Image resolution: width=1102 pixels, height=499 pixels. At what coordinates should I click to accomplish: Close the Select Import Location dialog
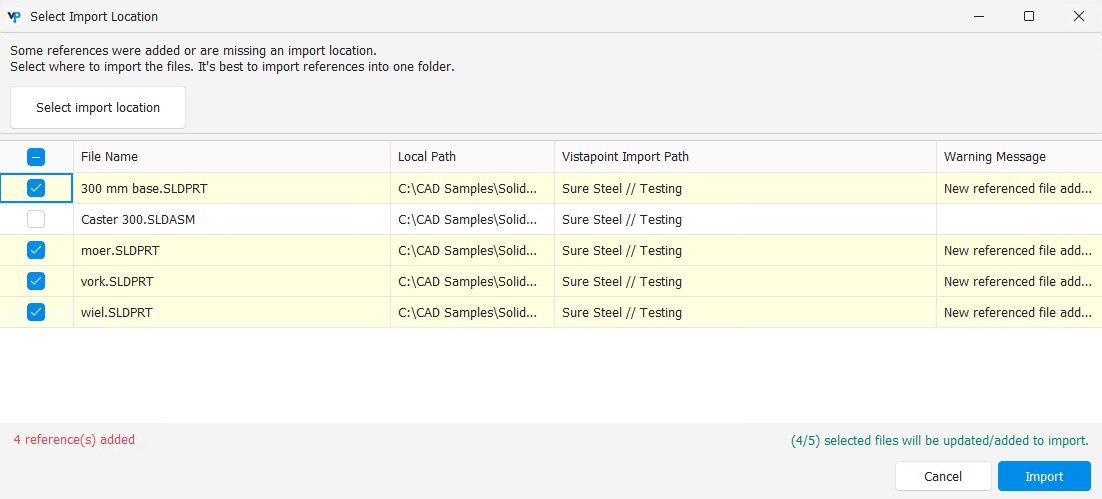tap(1078, 16)
